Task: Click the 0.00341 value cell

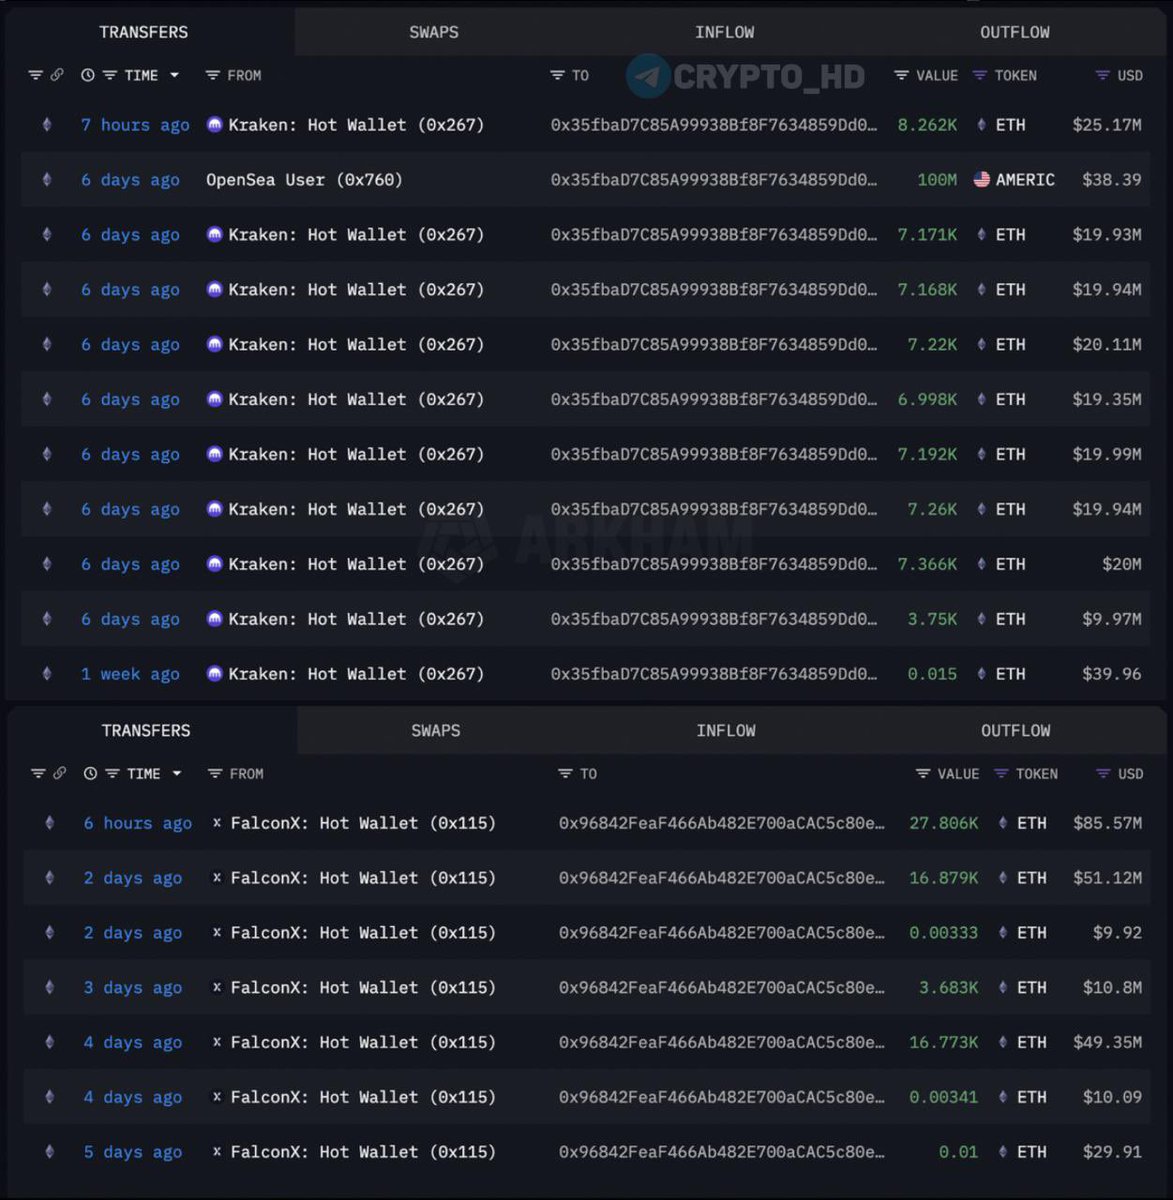Action: click(944, 1097)
